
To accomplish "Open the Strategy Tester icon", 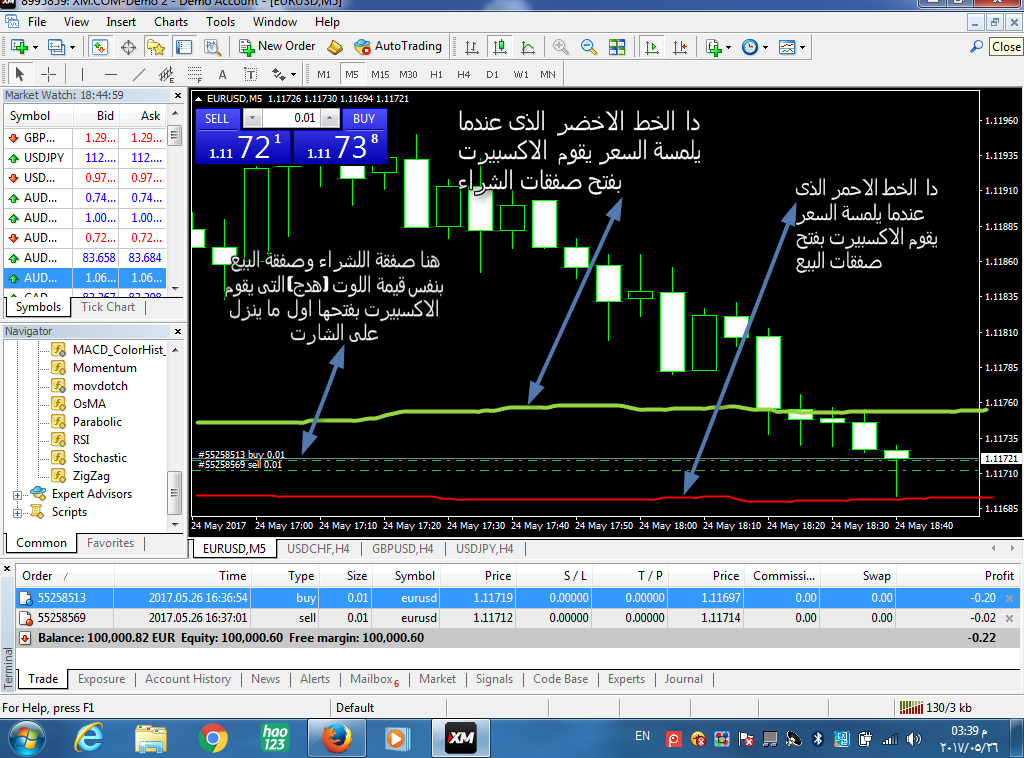I will click(x=212, y=47).
